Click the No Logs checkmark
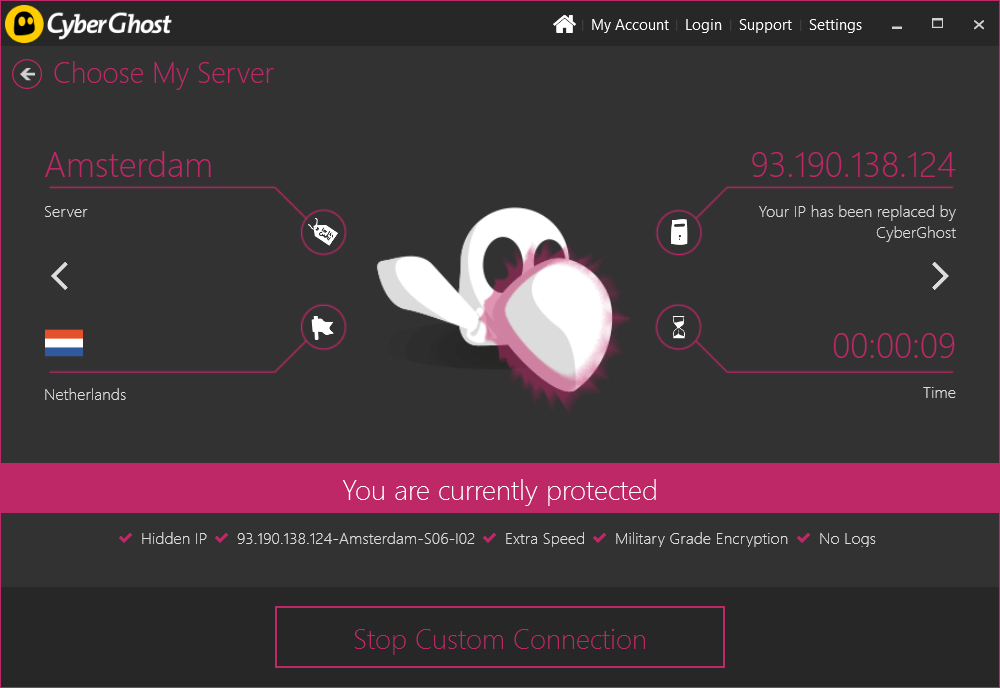 coord(804,538)
